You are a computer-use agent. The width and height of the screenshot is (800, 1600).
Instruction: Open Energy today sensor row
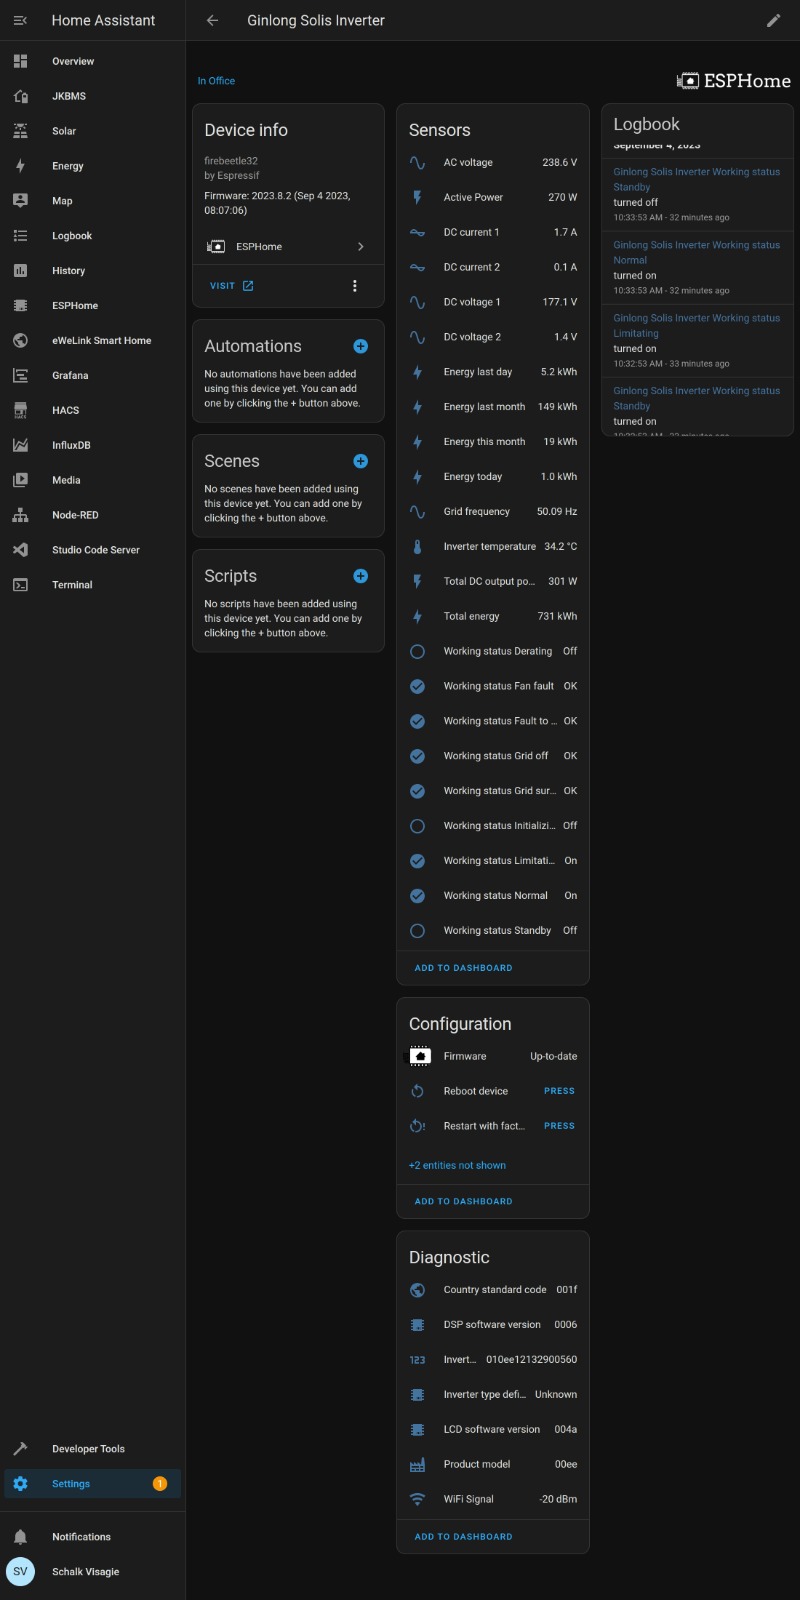tap(493, 477)
